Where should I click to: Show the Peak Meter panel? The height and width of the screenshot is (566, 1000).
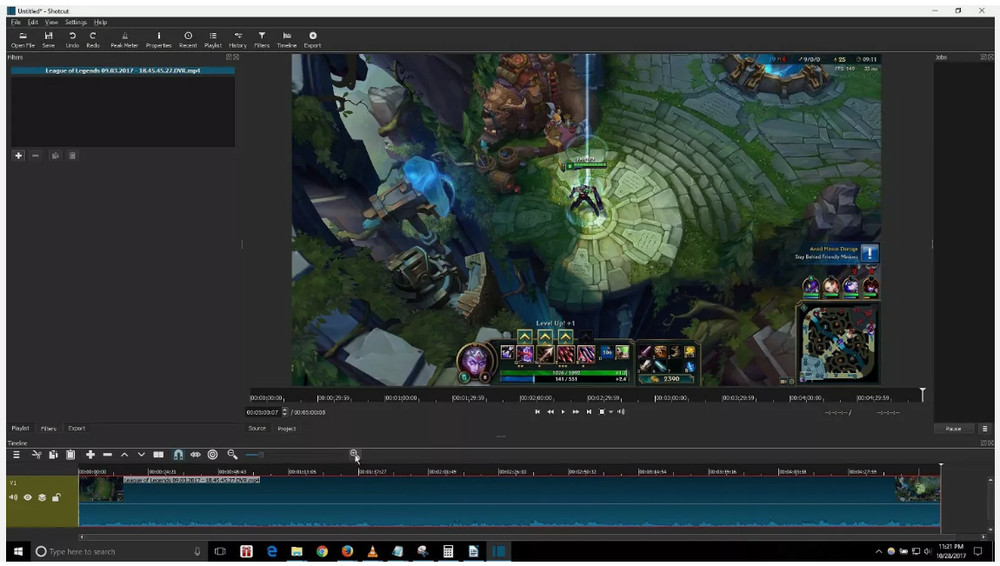(124, 40)
